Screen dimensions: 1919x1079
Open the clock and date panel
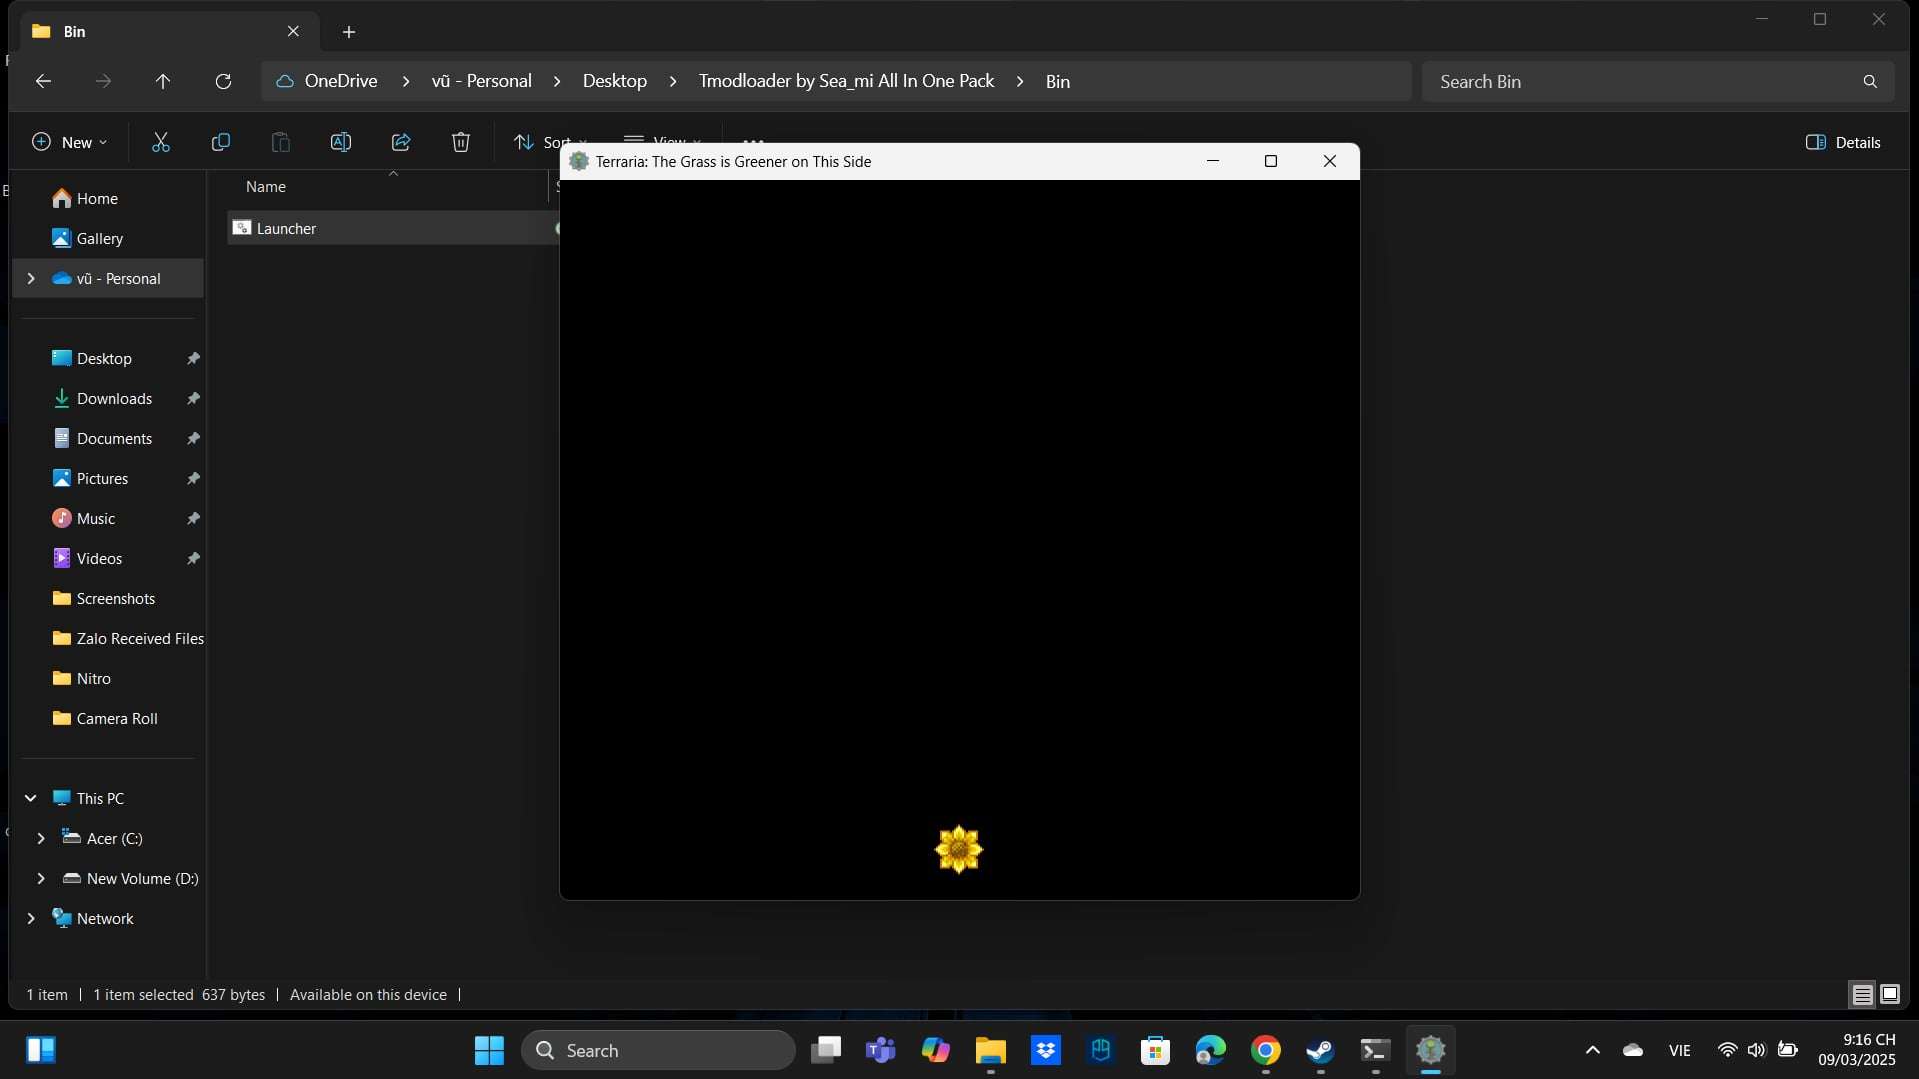point(1856,1050)
